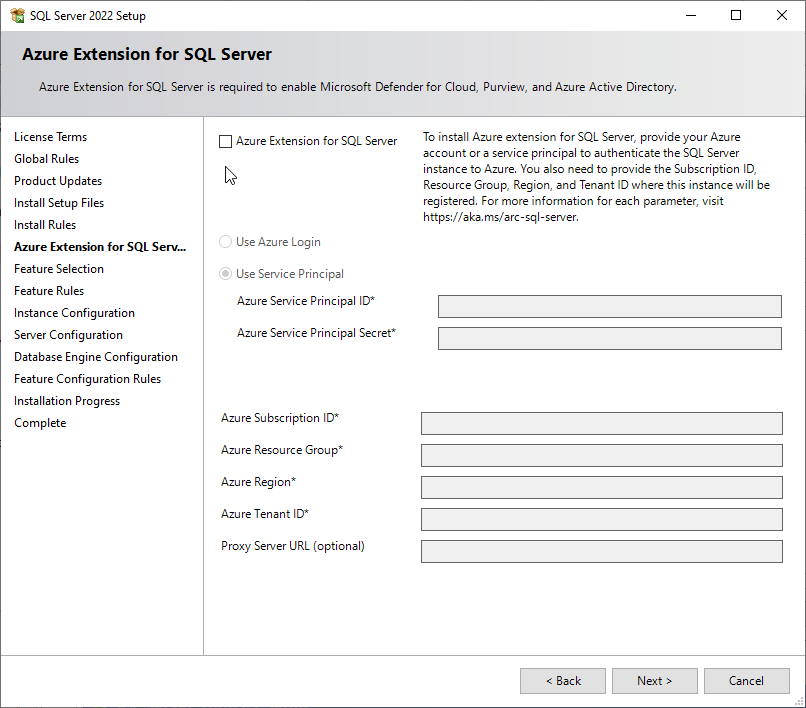Focus the Azure Tenant ID field
The image size is (806, 708).
601,519
